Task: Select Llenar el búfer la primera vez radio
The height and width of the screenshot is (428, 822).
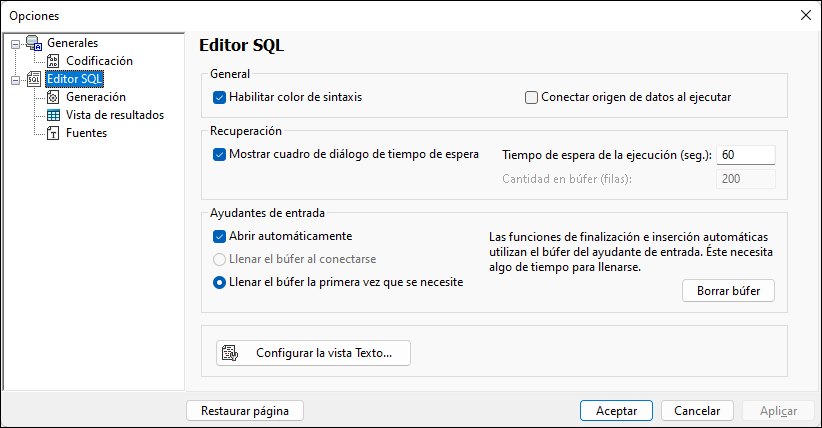Action: 220,282
